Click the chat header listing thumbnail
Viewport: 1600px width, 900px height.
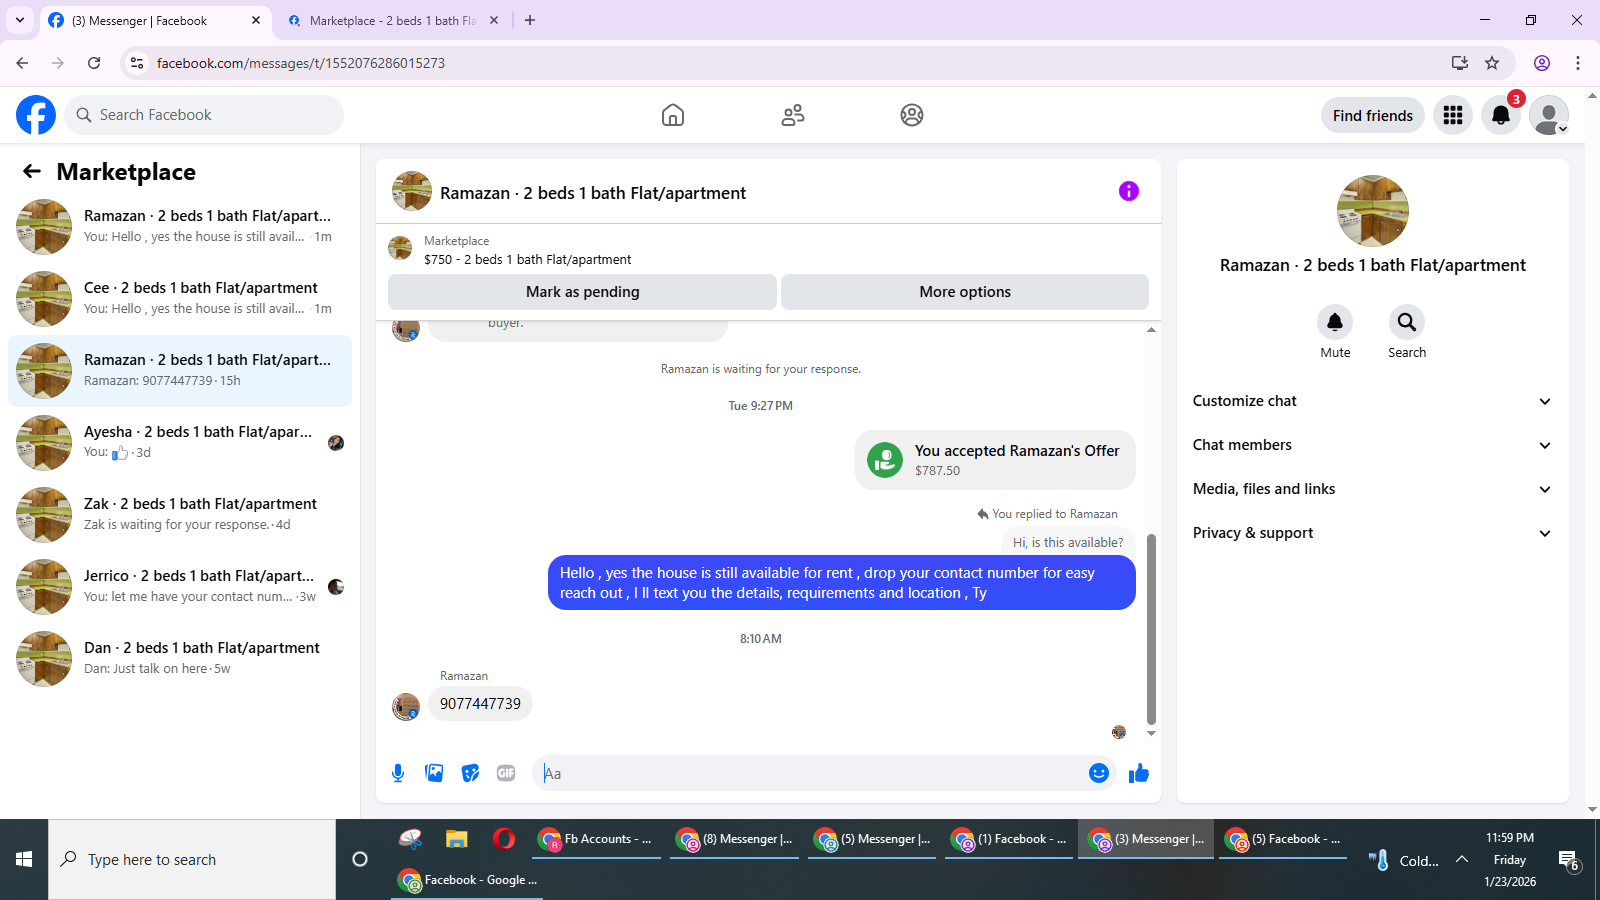412,191
